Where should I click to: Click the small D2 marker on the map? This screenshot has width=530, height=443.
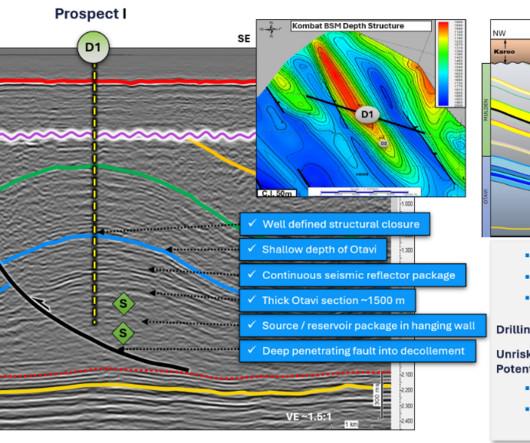click(x=383, y=143)
